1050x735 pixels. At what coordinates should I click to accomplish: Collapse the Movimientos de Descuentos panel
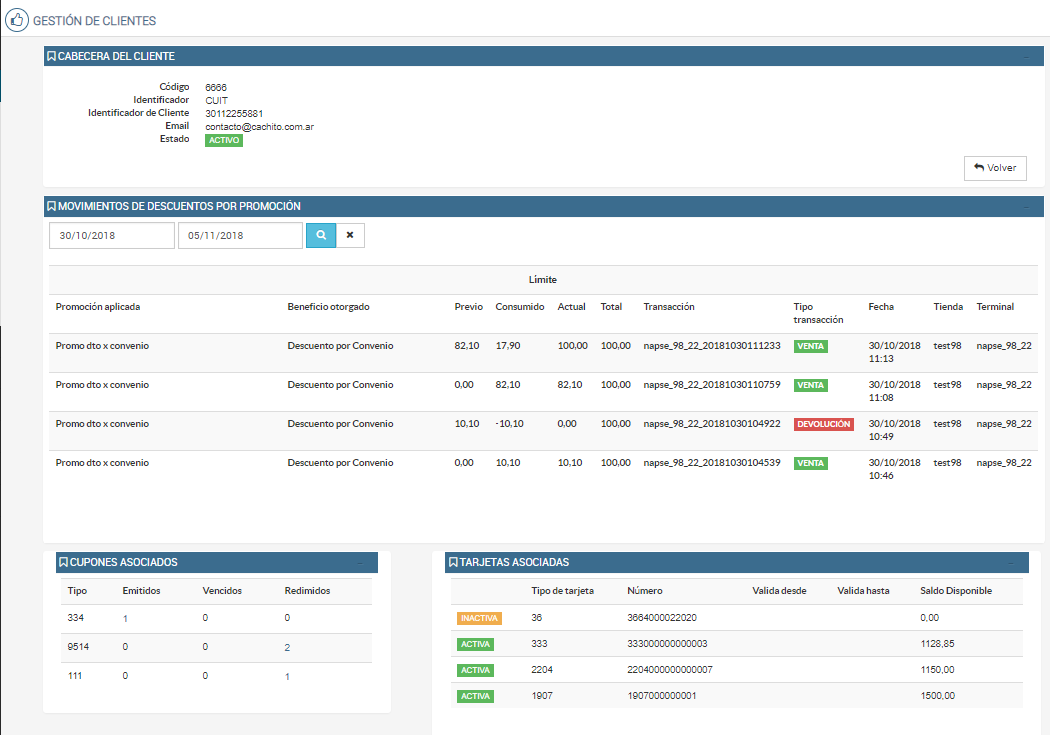(x=1026, y=207)
